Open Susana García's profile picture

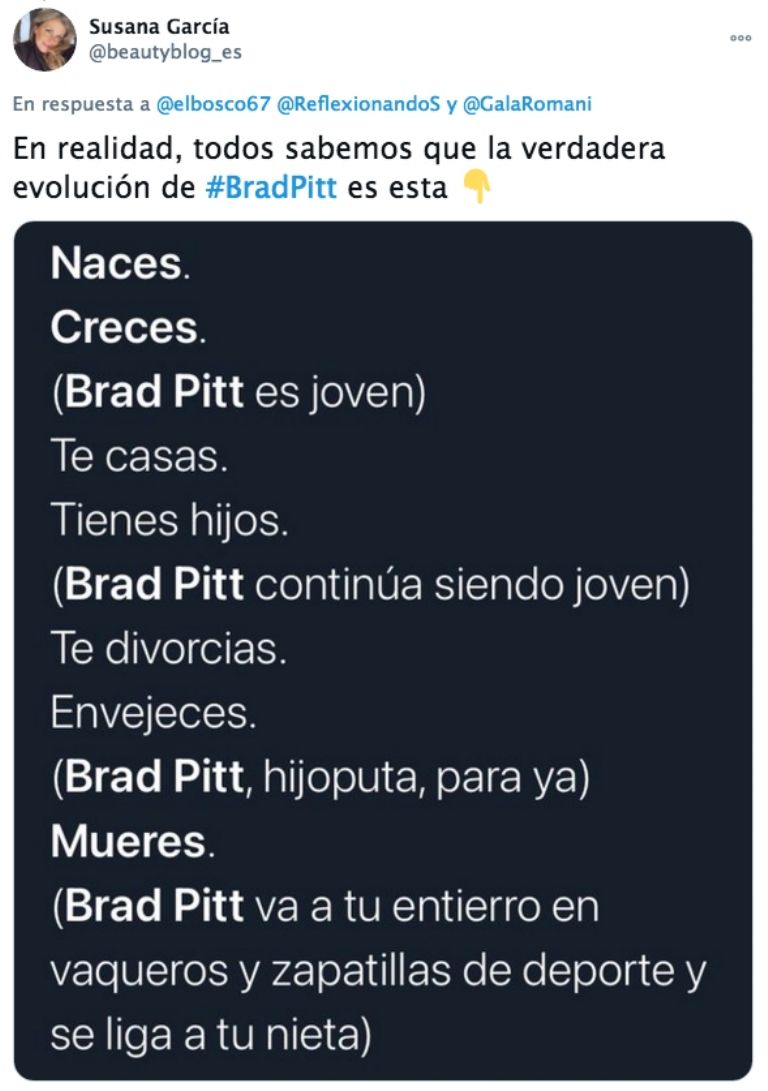45,40
